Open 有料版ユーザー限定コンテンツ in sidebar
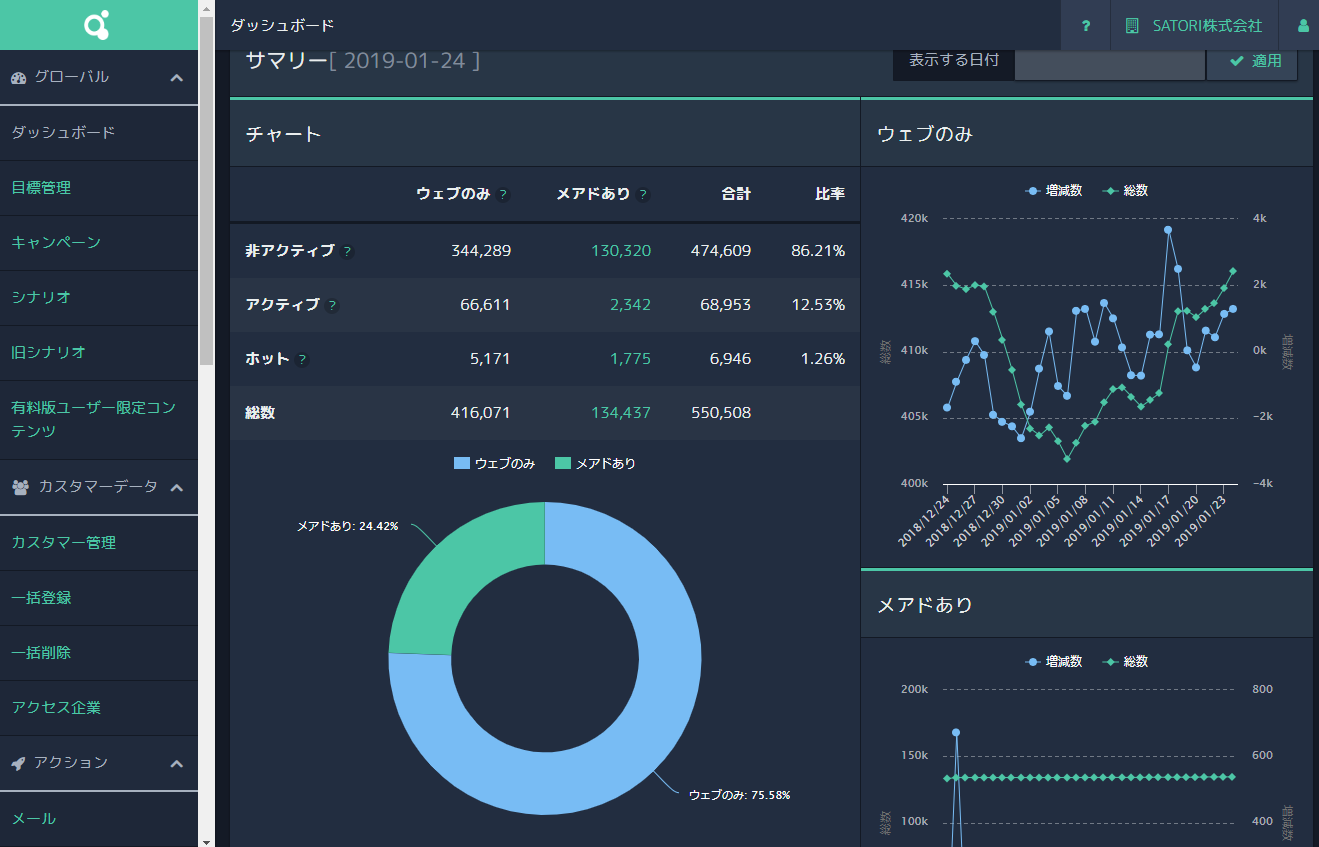The height and width of the screenshot is (847, 1319). (x=99, y=419)
